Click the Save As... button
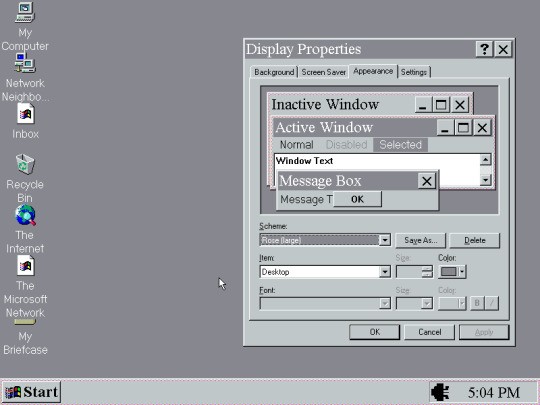Screen dimensions: 540x405 coord(420,240)
